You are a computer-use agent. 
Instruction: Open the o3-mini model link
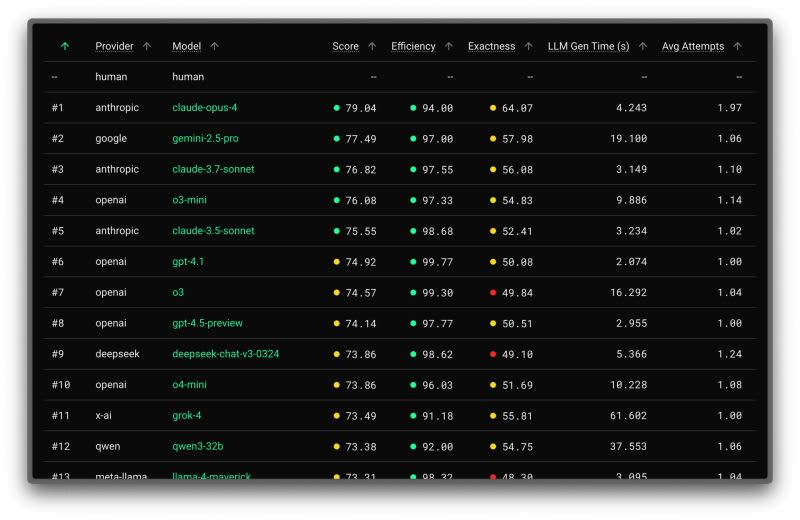click(x=192, y=200)
